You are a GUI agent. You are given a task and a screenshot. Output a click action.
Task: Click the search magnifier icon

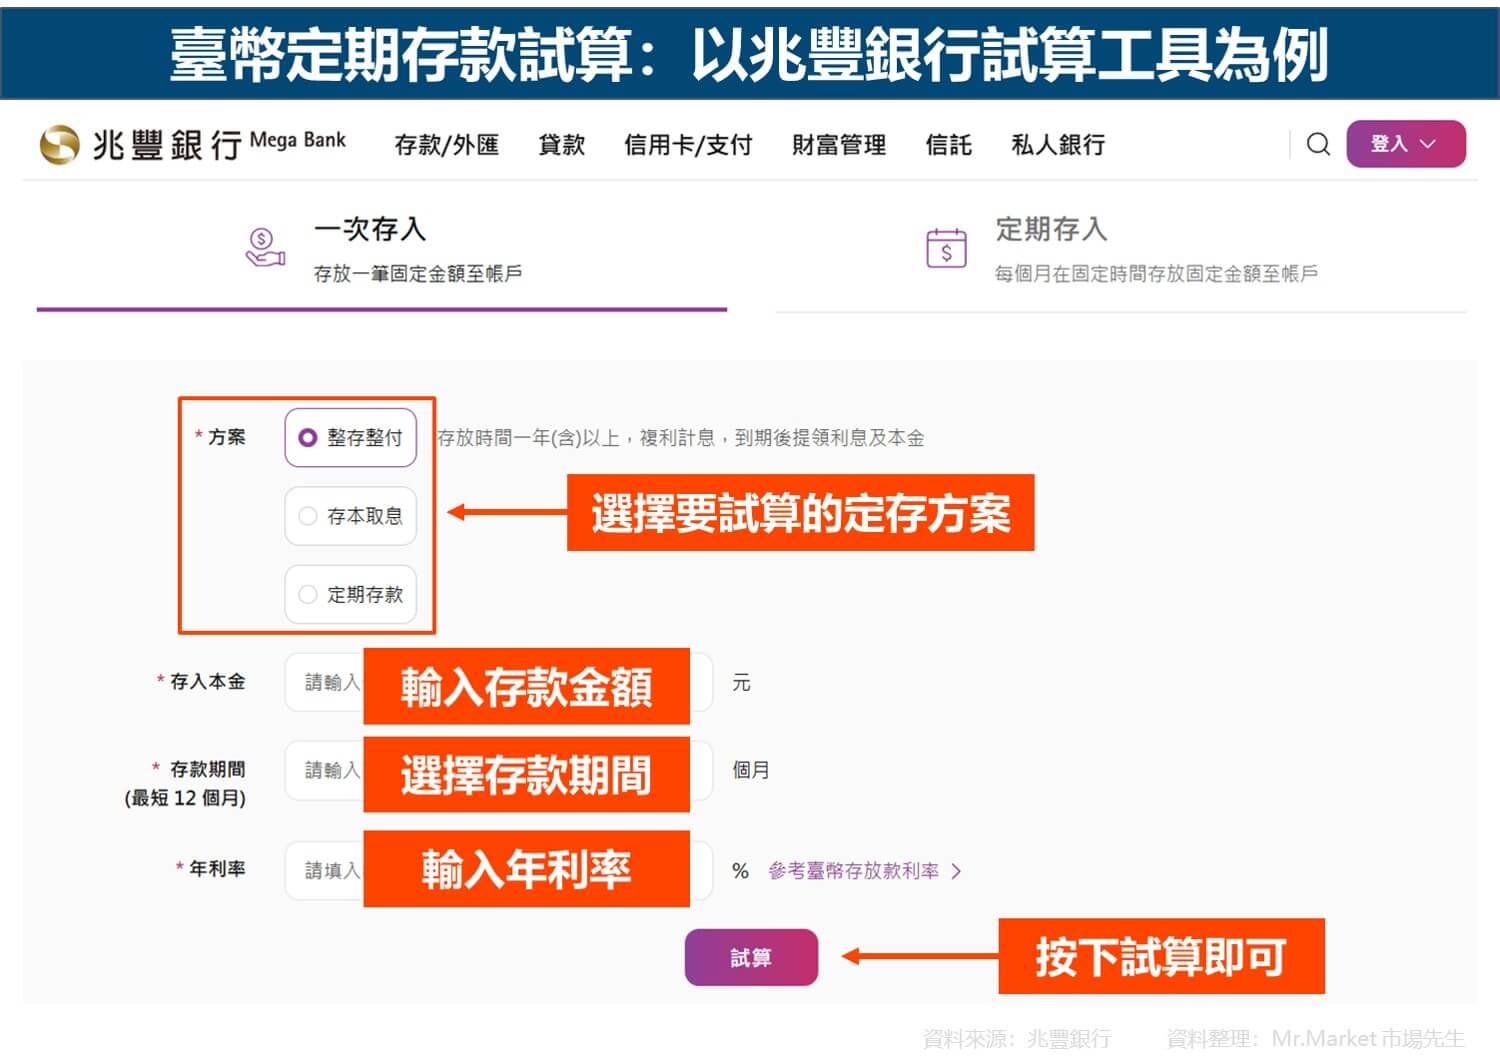1318,144
